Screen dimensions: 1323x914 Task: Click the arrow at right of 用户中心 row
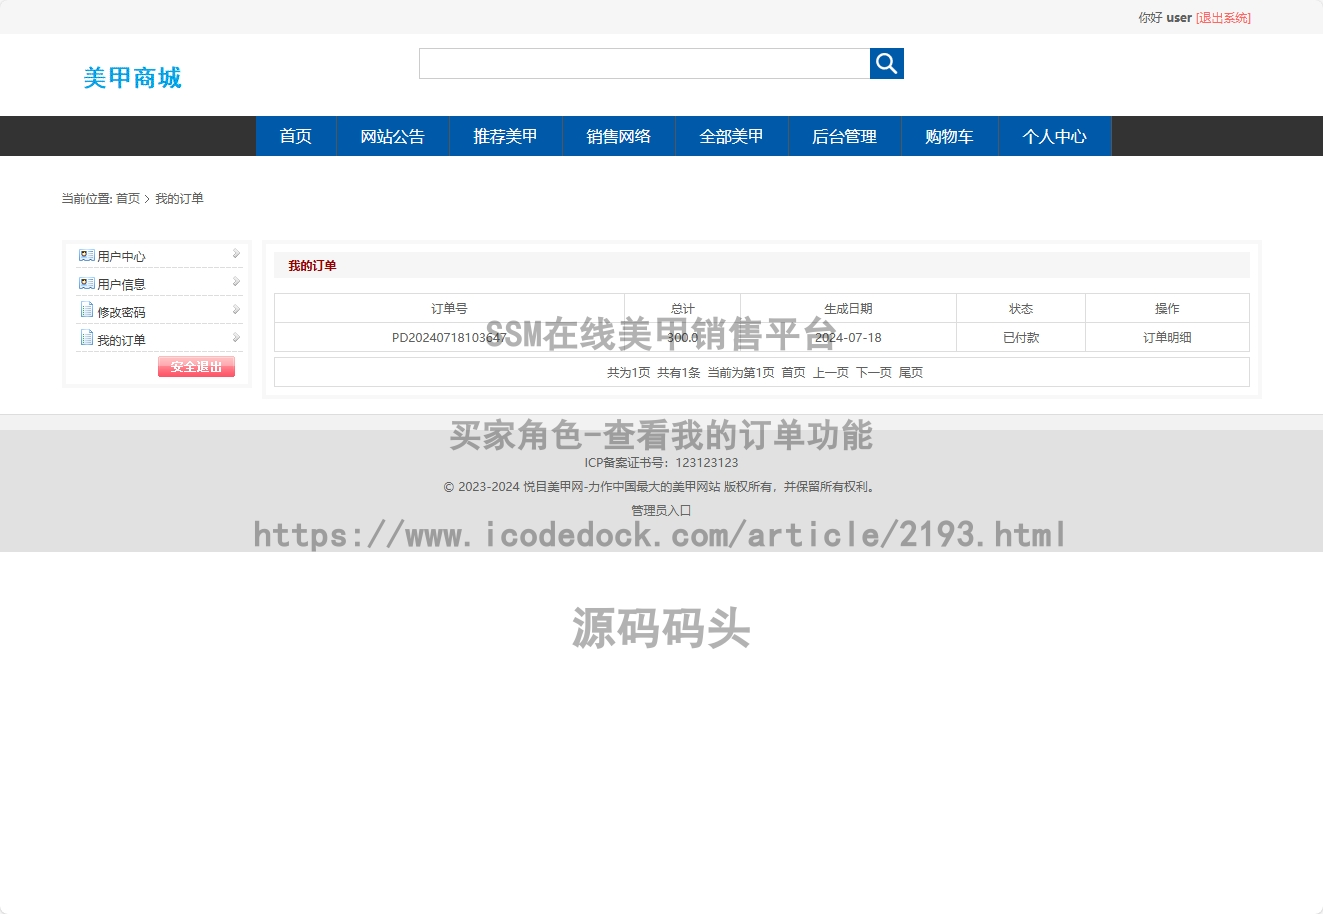tap(236, 254)
